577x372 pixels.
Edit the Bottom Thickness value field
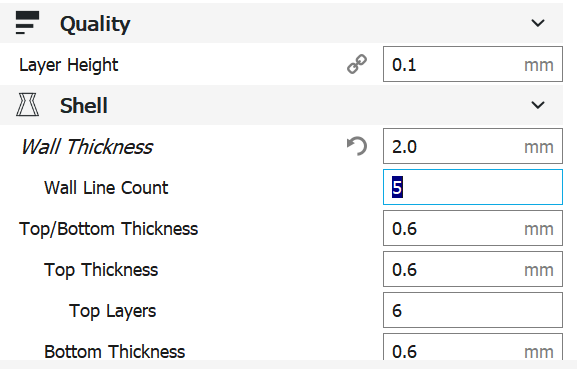tap(473, 347)
